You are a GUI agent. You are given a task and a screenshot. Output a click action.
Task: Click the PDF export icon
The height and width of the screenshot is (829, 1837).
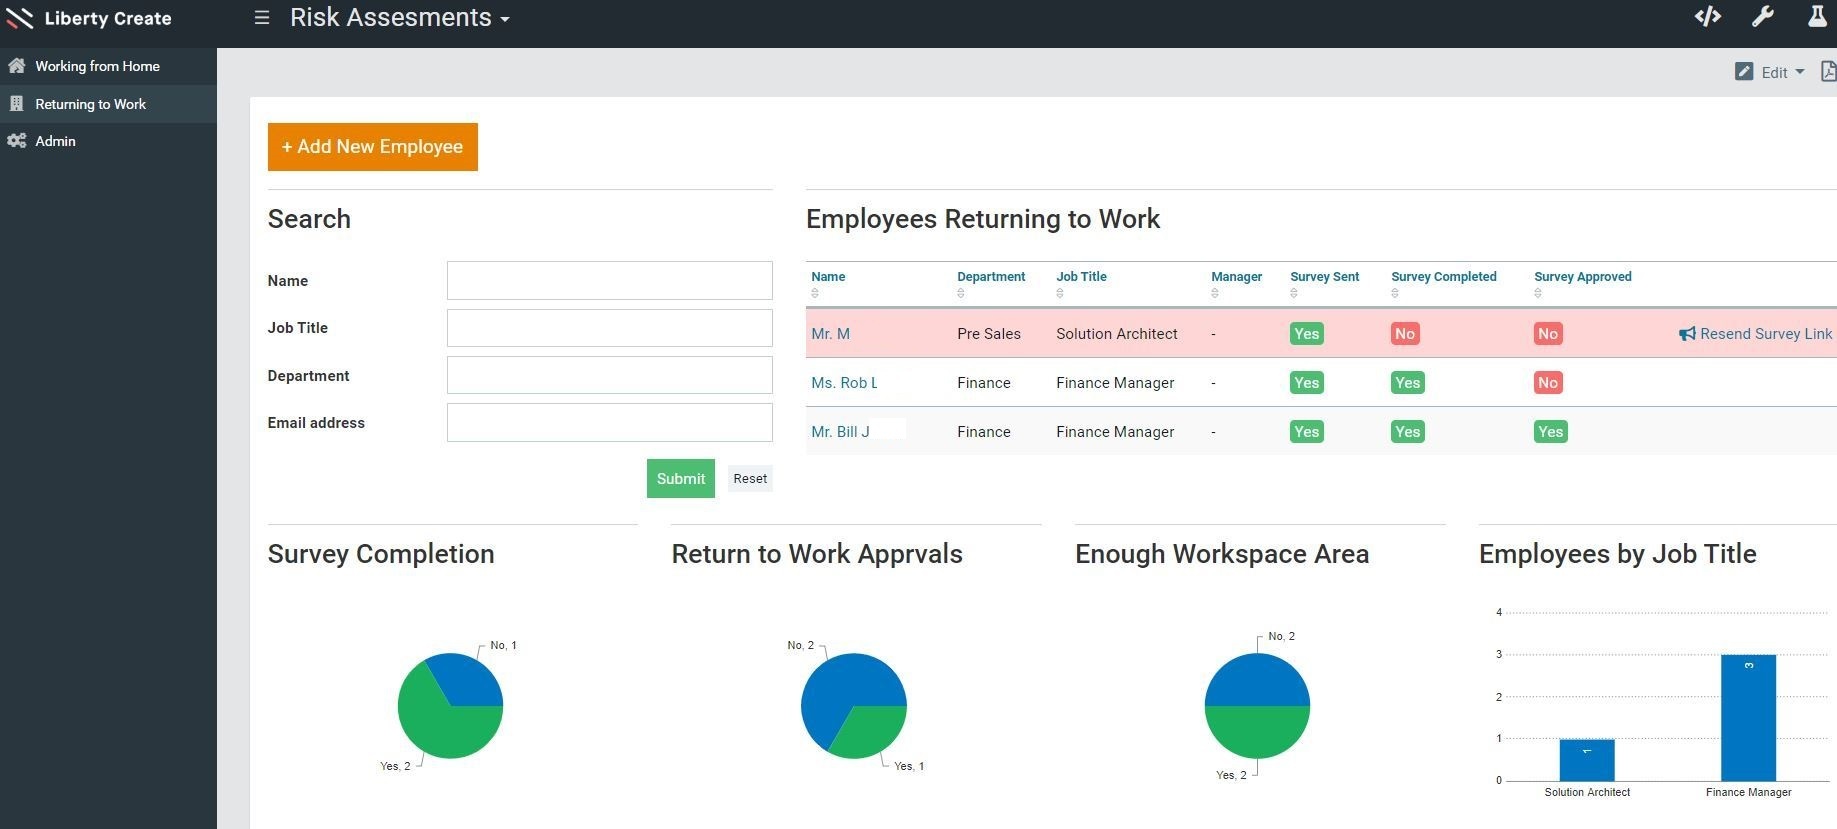[x=1828, y=71]
